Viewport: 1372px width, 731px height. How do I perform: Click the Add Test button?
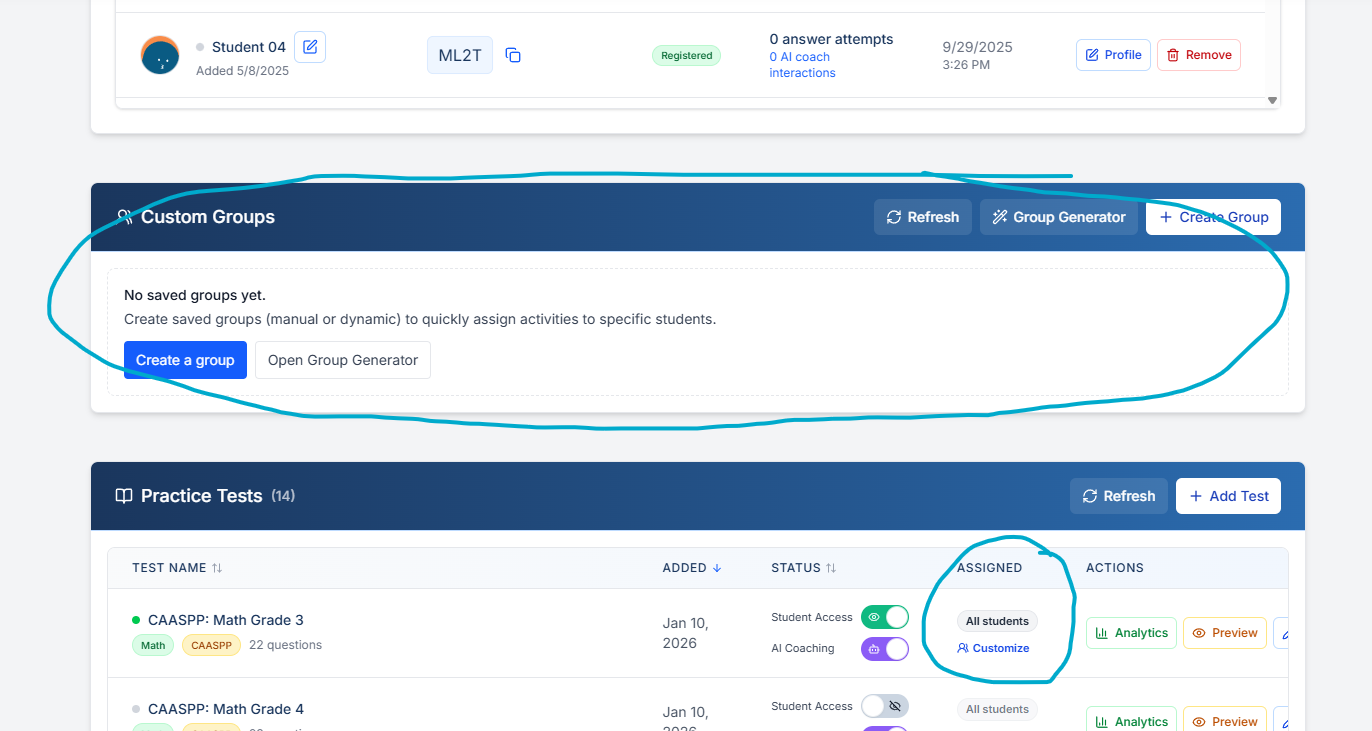click(x=1227, y=496)
